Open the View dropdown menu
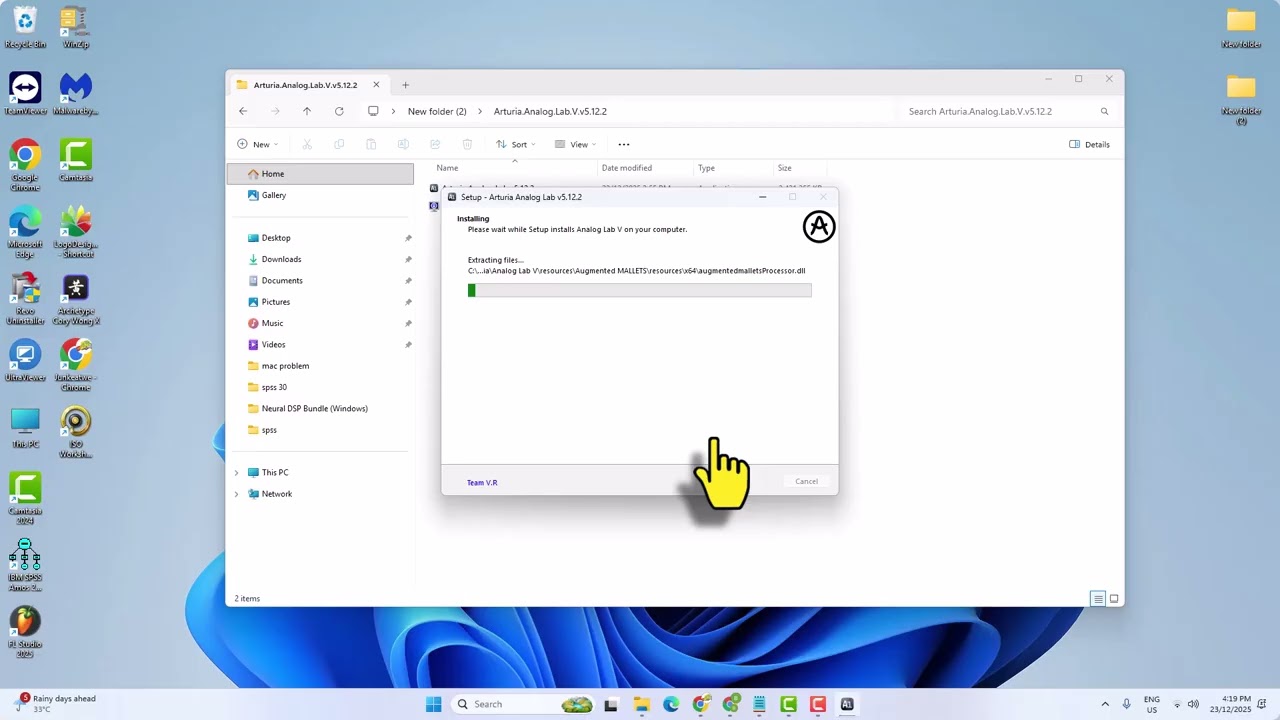This screenshot has width=1280, height=720. (x=575, y=144)
